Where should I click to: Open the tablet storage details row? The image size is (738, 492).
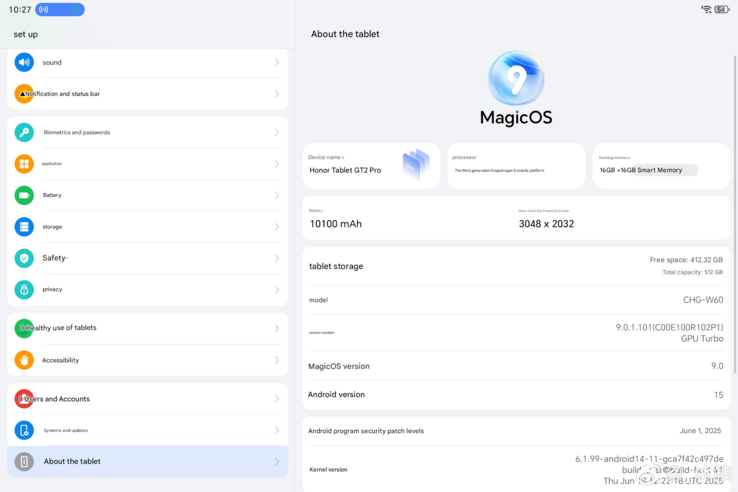[516, 266]
